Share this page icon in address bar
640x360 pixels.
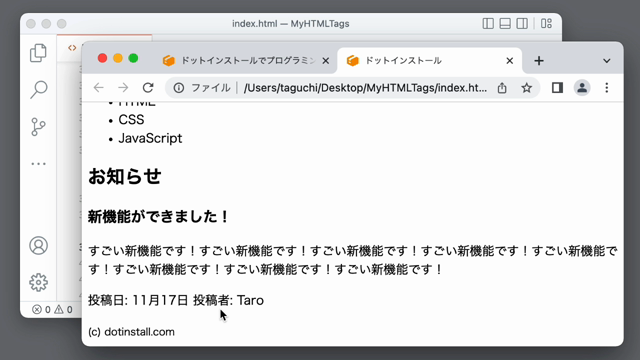[502, 88]
